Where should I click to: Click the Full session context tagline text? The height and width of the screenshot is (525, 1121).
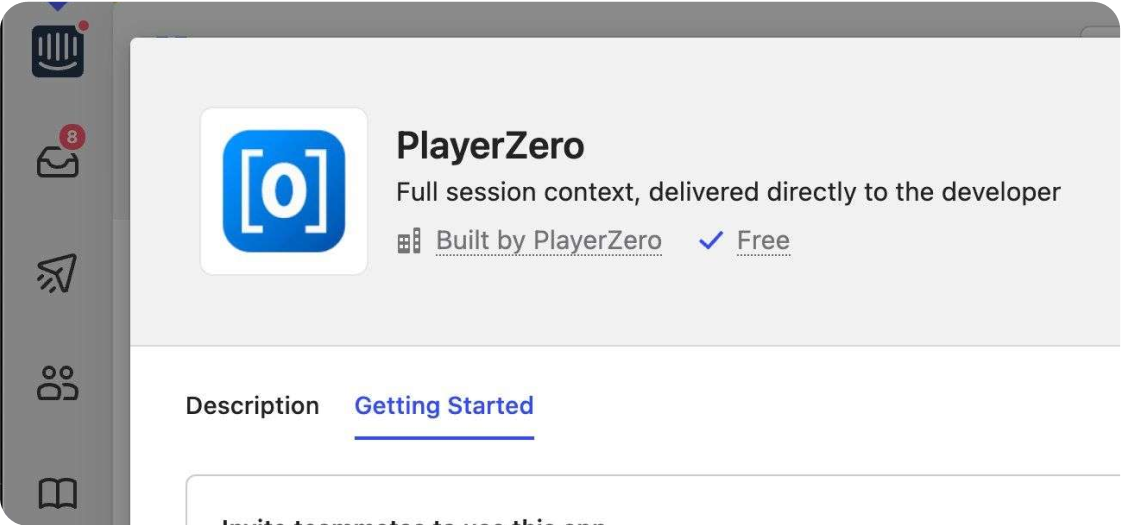click(x=728, y=192)
